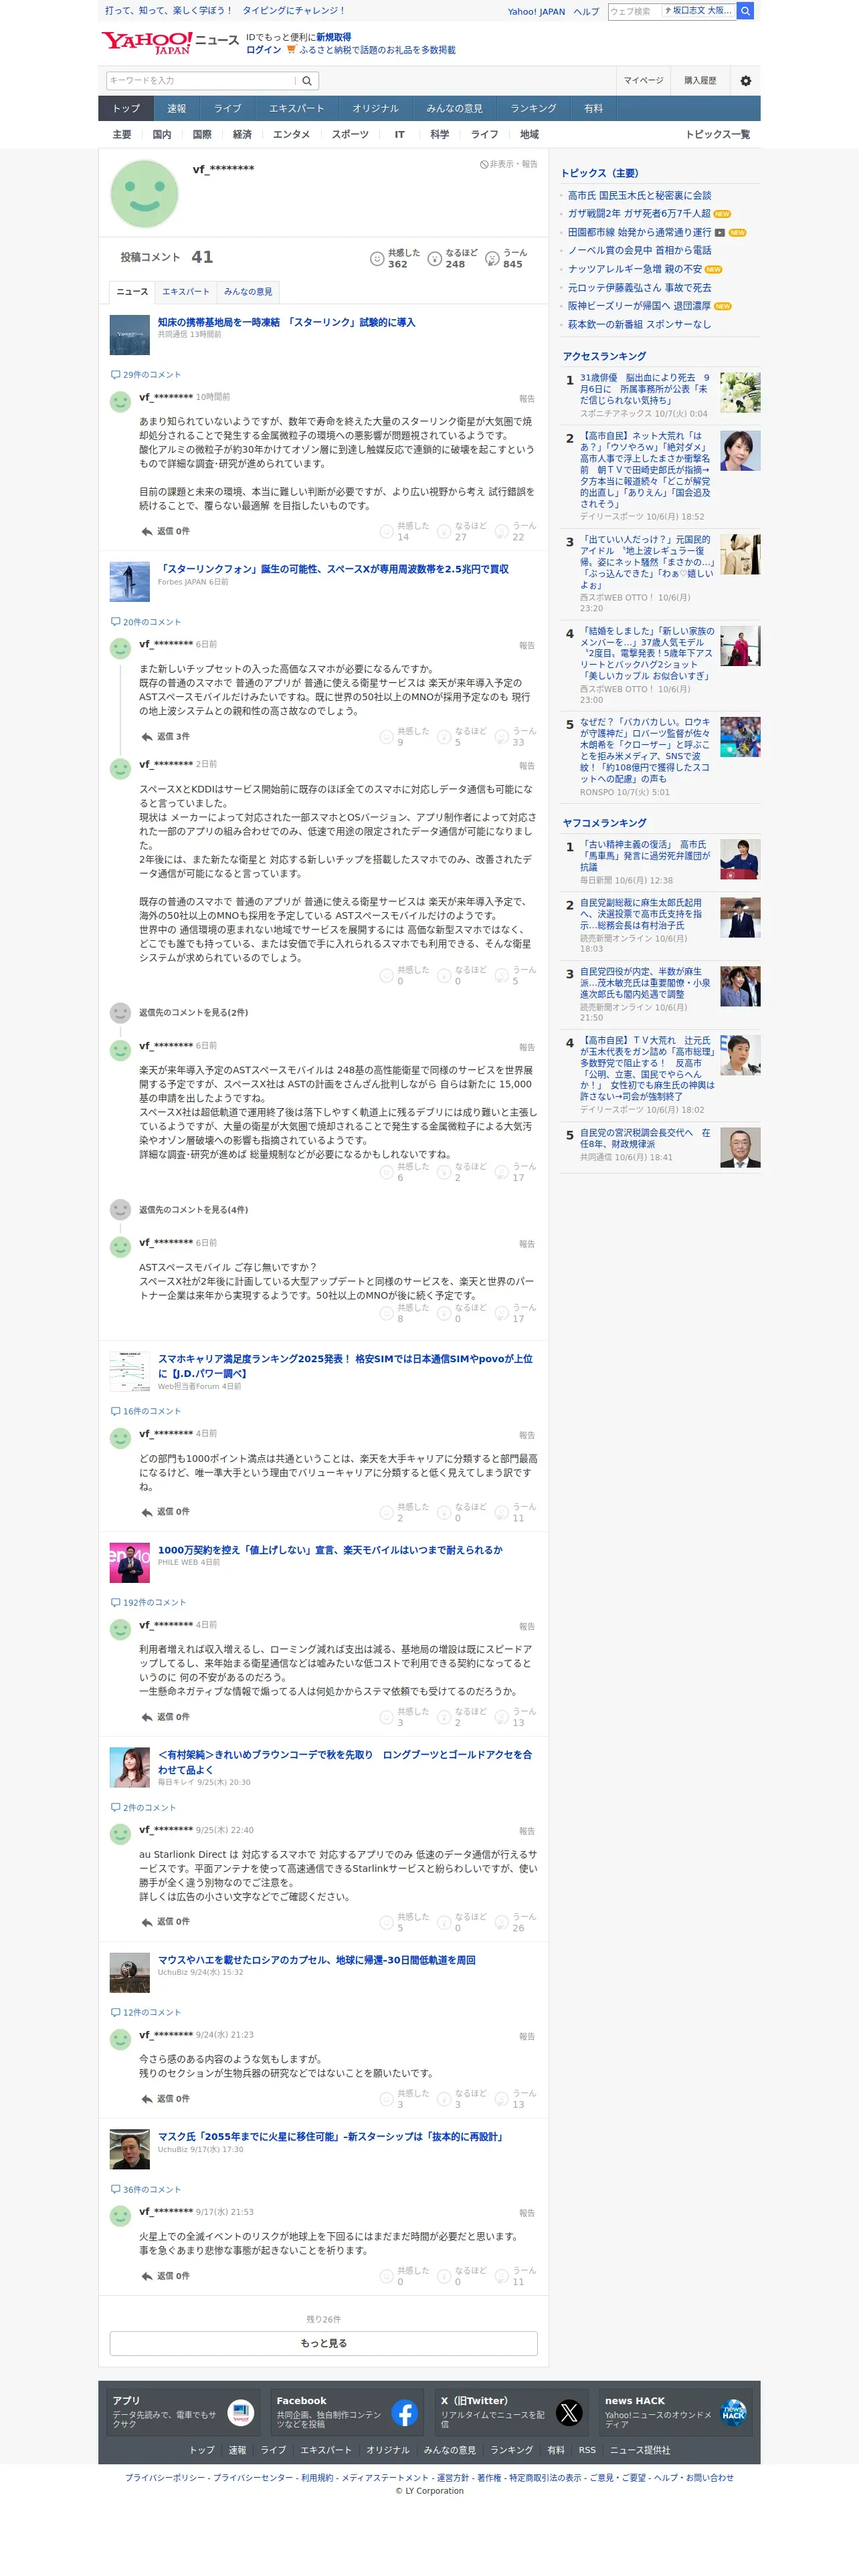This screenshot has width=859, height=2576.
Task: Click RSS link in footer nav
Action: tap(587, 2450)
